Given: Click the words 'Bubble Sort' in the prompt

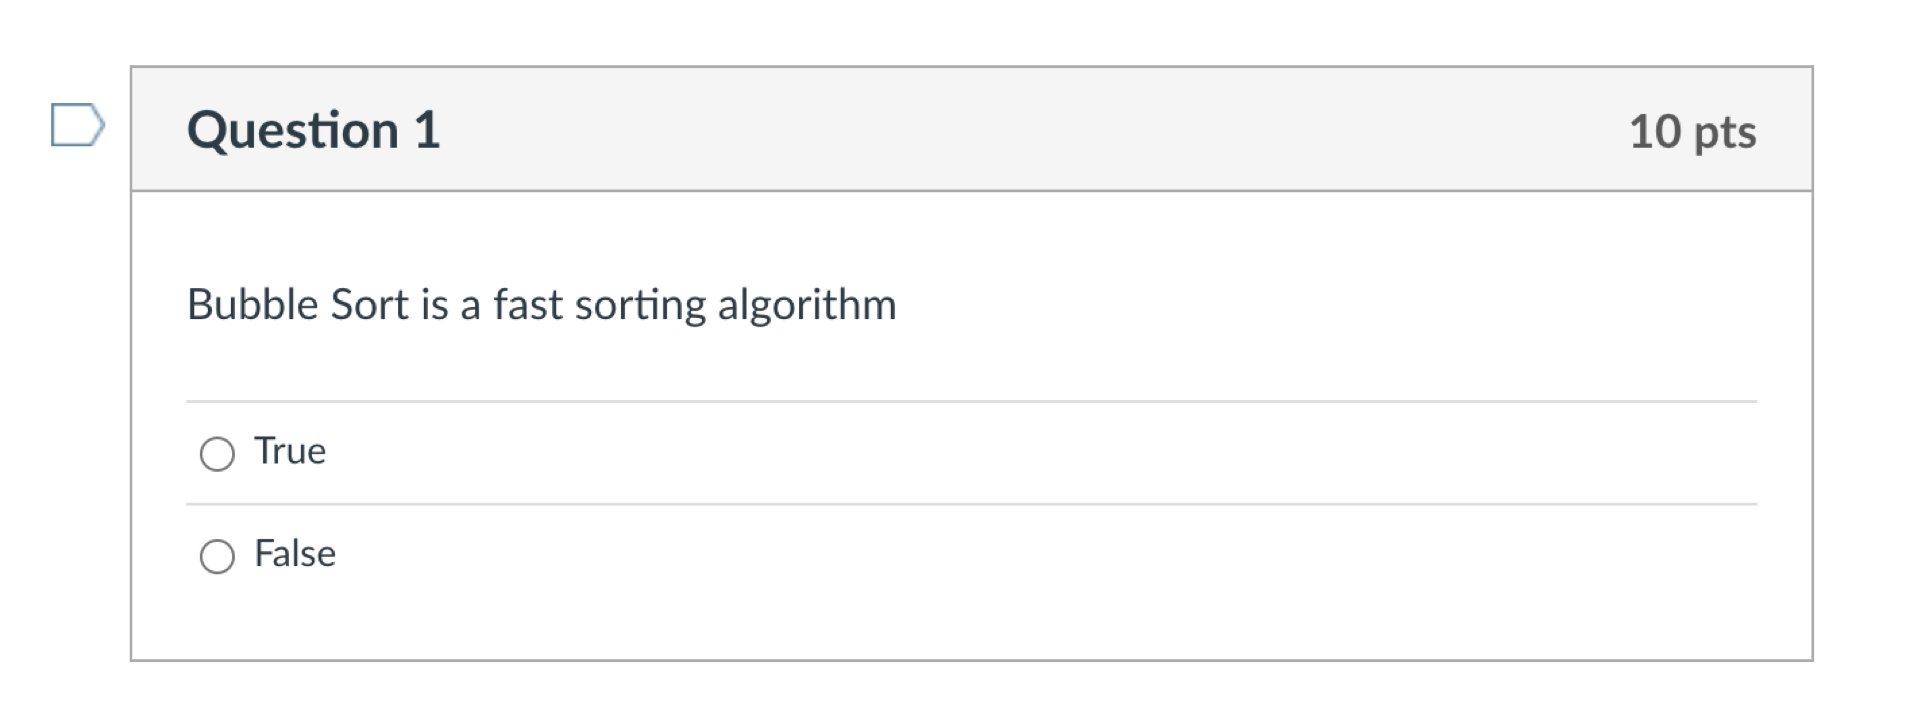Looking at the screenshot, I should pyautogui.click(x=298, y=304).
